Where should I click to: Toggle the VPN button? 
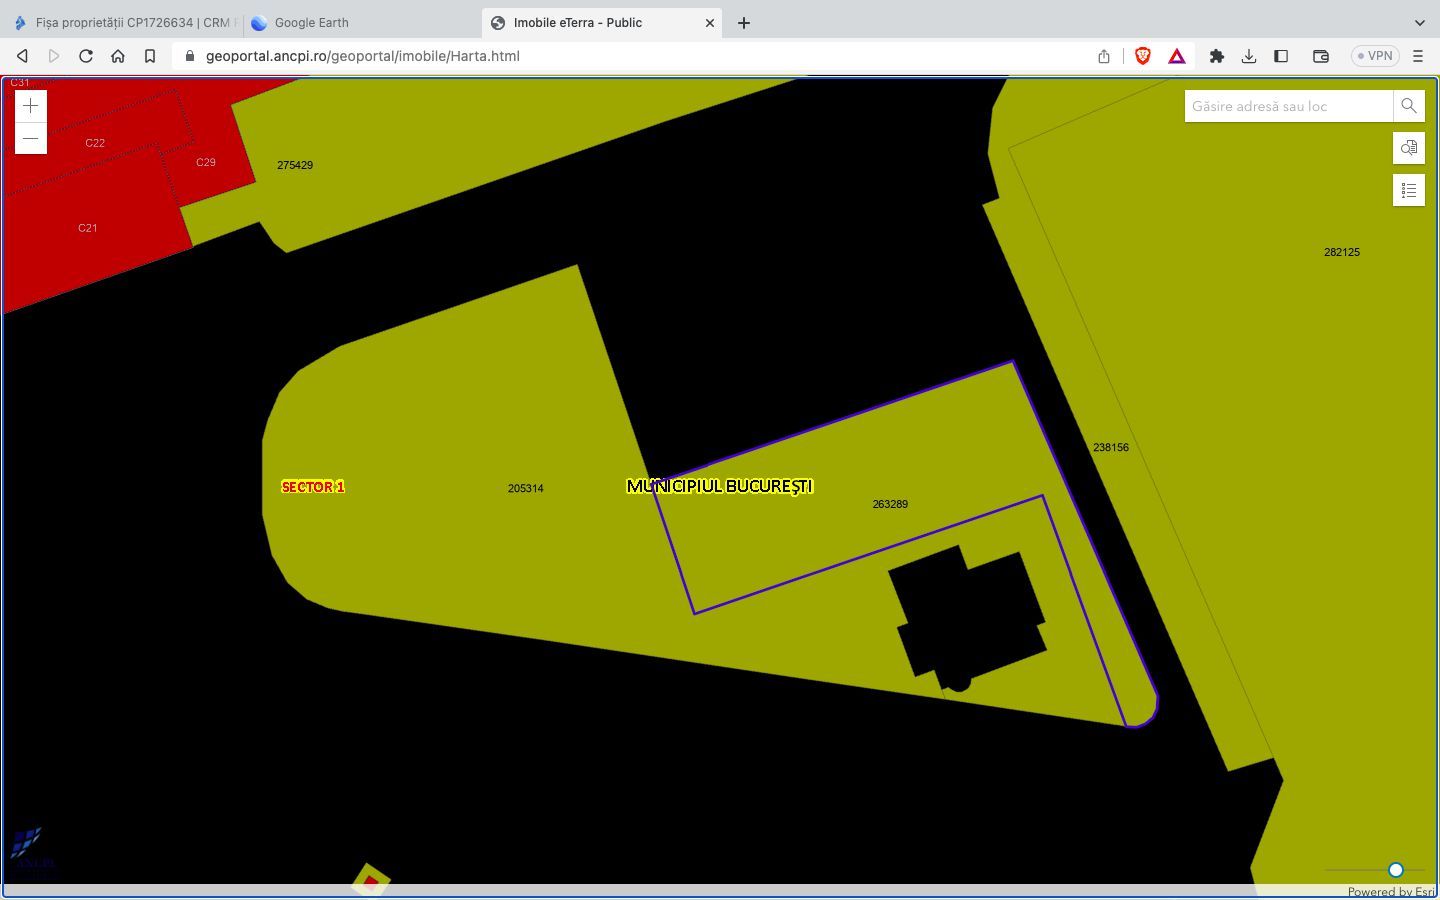[1374, 56]
